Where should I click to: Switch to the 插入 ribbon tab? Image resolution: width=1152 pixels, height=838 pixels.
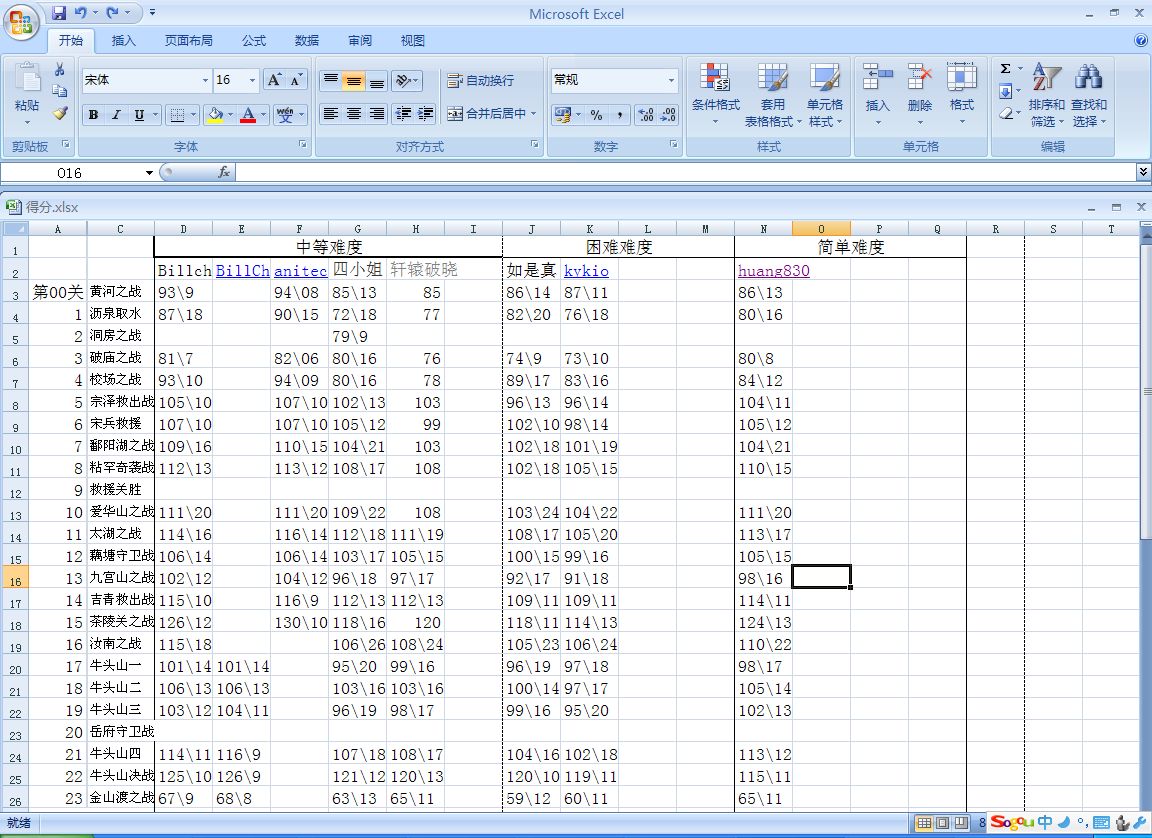(124, 41)
